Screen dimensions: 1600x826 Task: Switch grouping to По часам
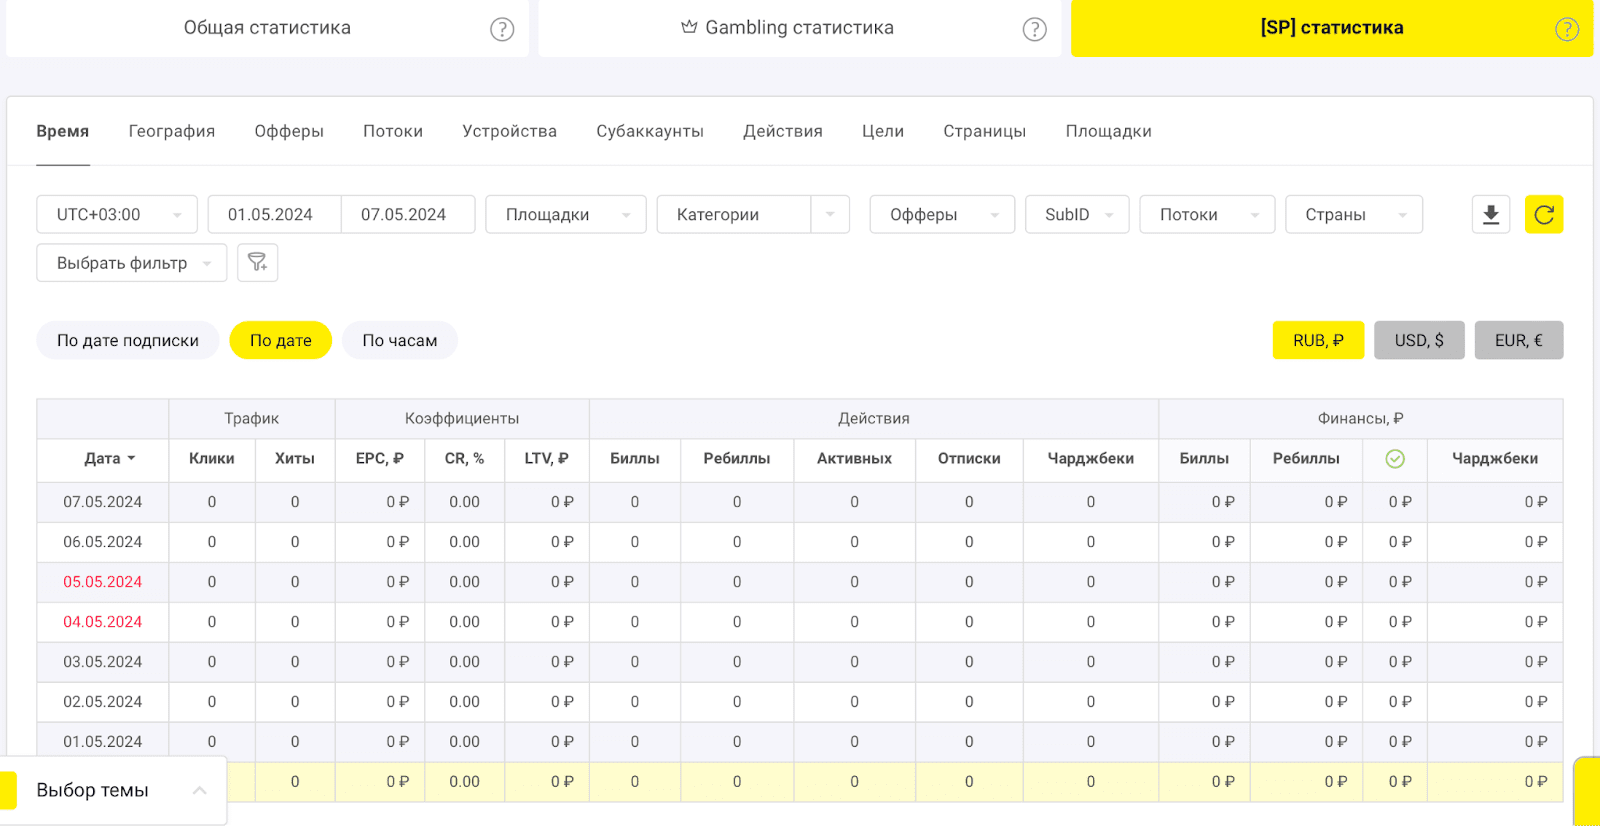pyautogui.click(x=399, y=341)
